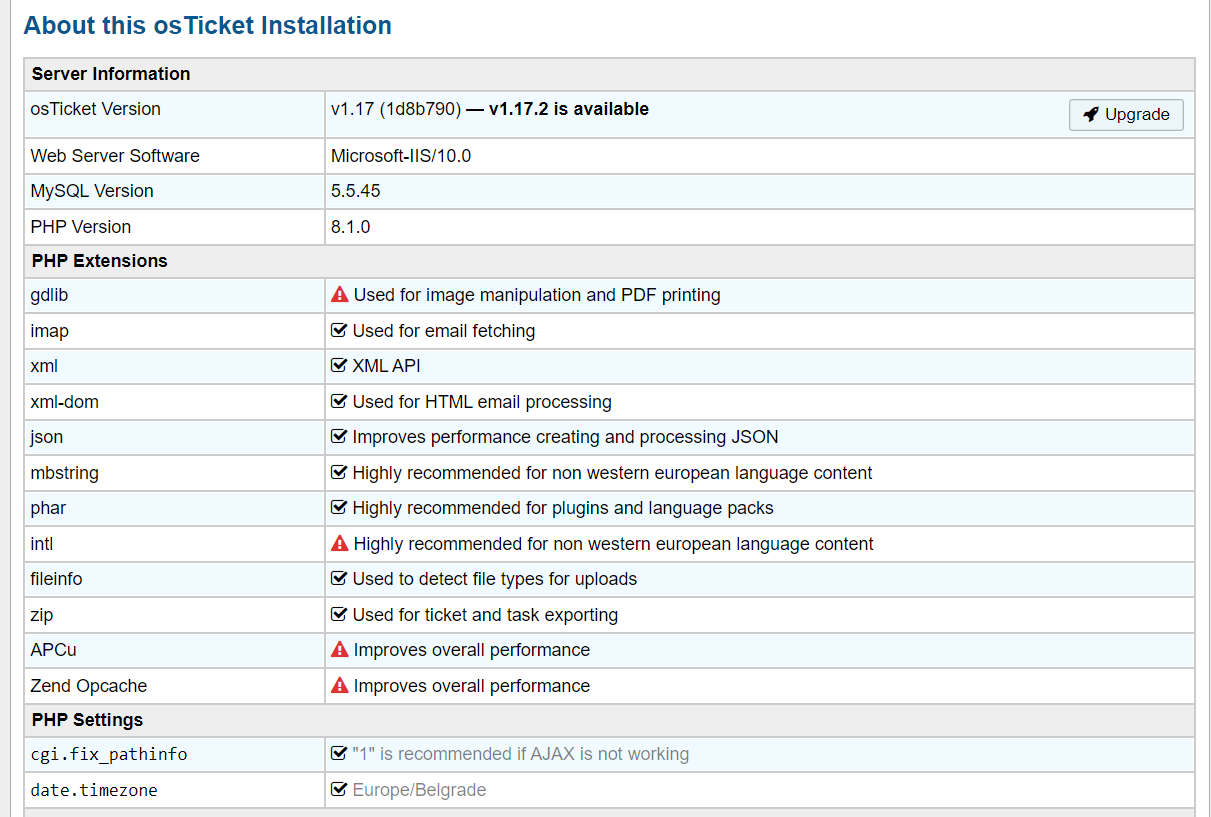
Task: Click the mbstring check mark icon
Action: pos(339,473)
